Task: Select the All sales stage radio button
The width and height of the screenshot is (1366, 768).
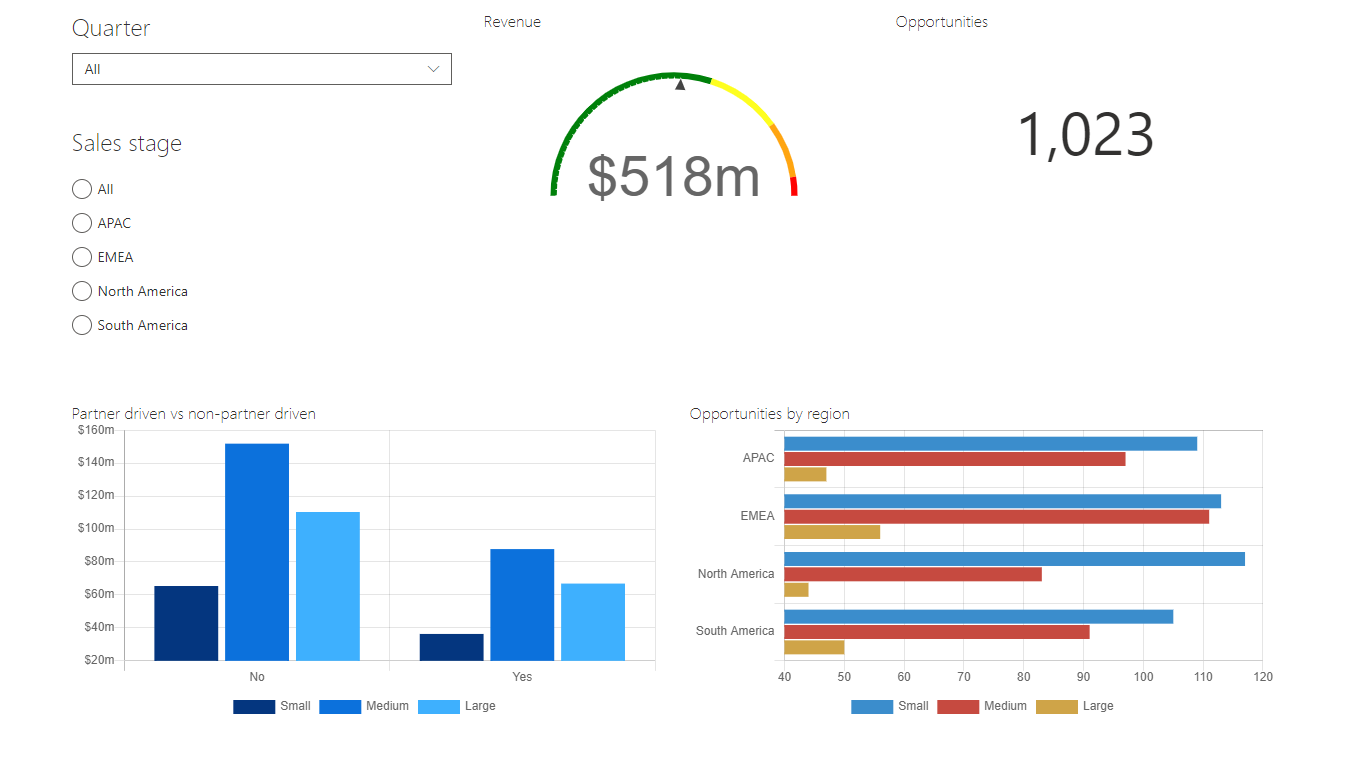Action: (x=82, y=189)
